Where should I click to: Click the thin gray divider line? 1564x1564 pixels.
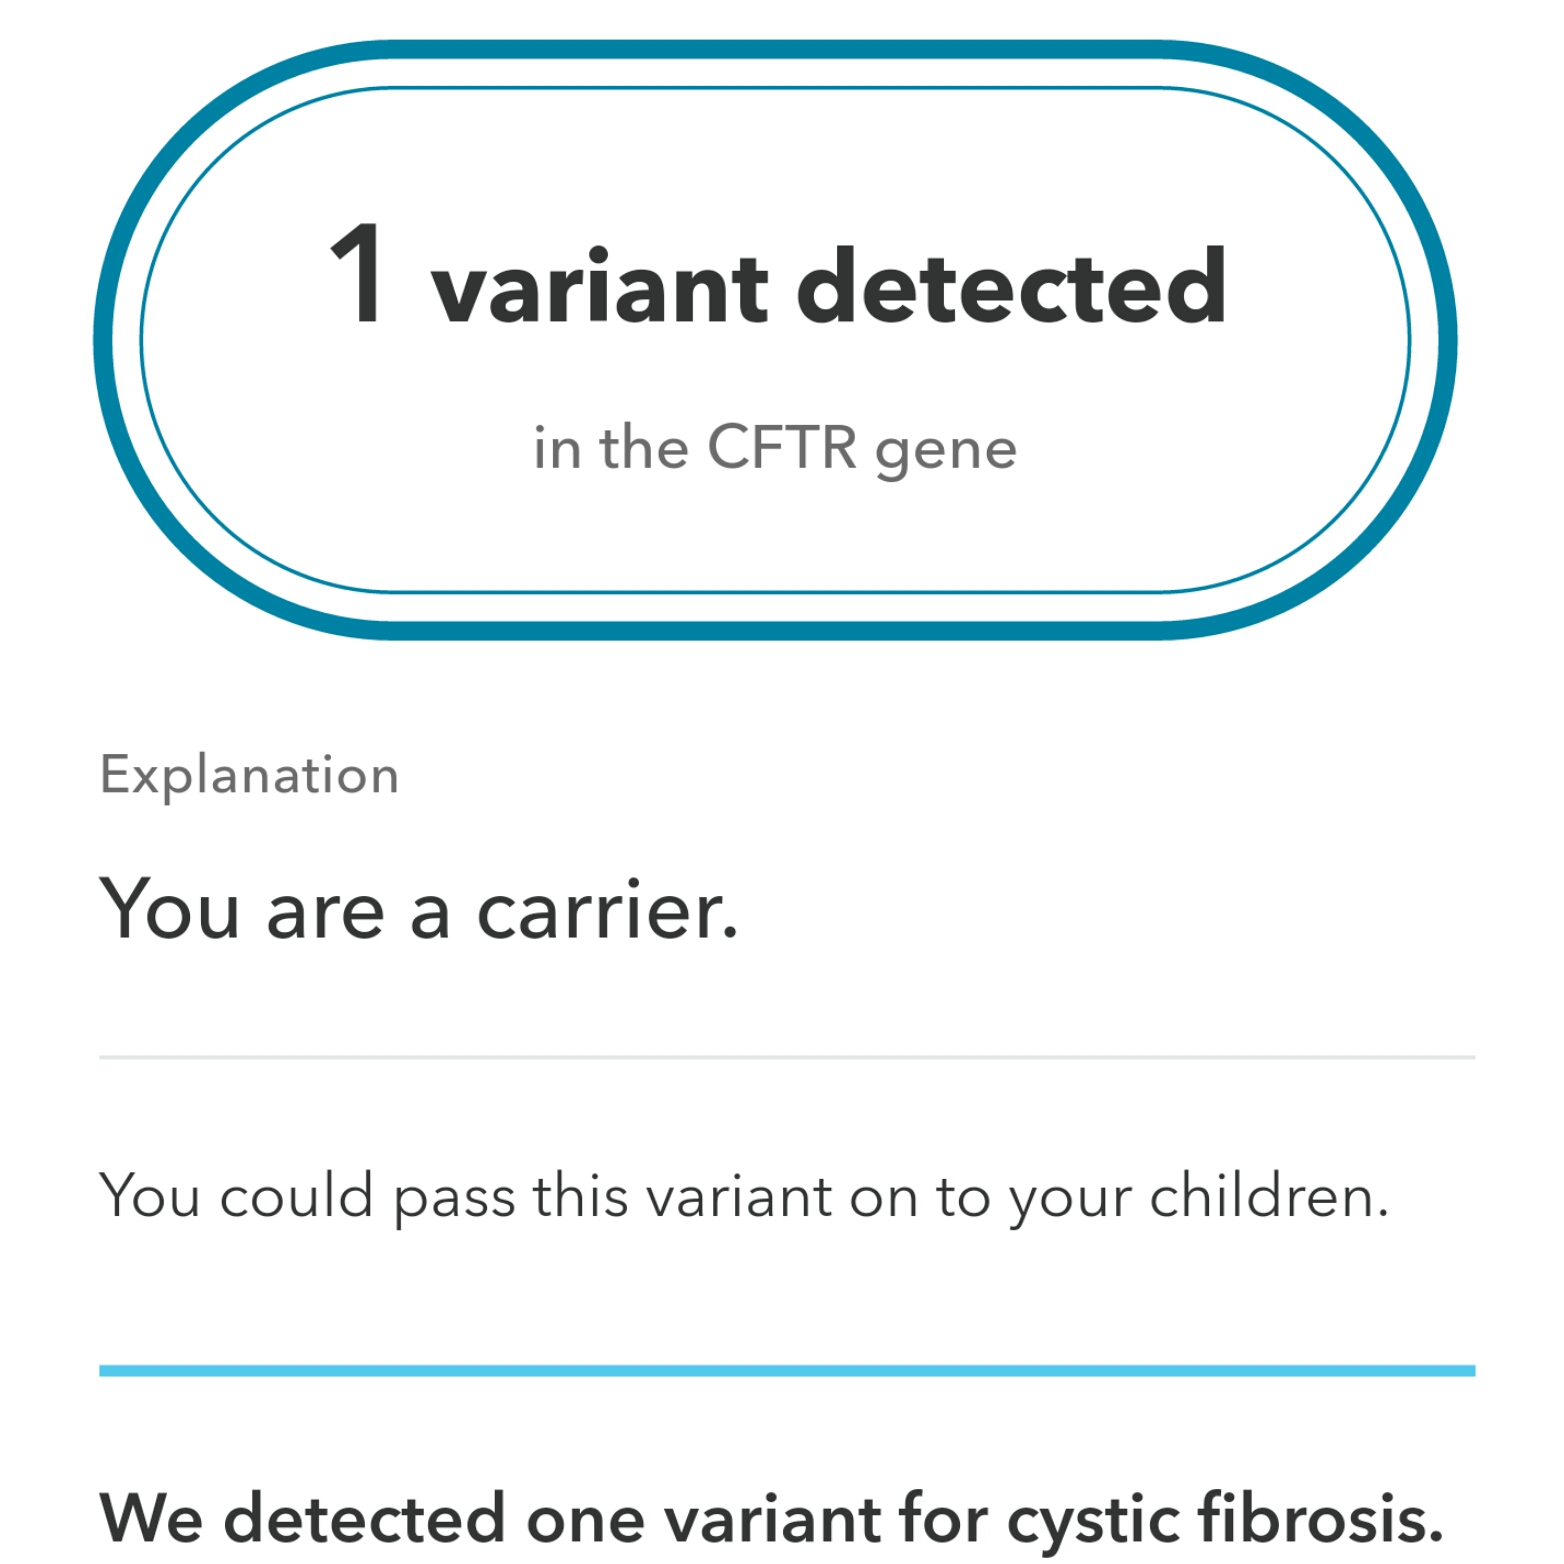pos(786,1056)
